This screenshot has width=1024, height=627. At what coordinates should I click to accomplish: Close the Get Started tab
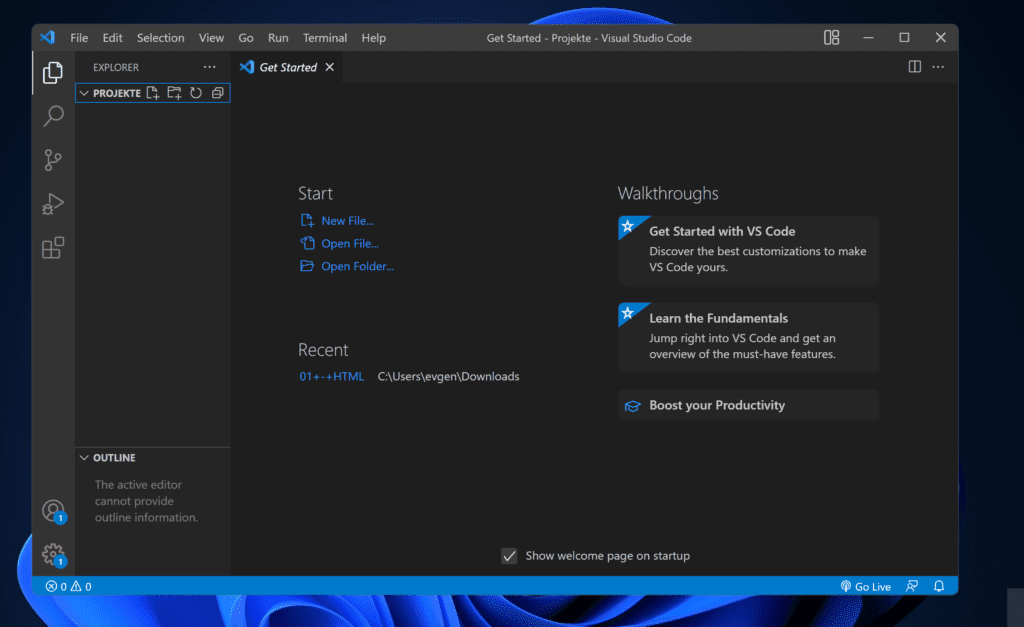click(x=330, y=67)
